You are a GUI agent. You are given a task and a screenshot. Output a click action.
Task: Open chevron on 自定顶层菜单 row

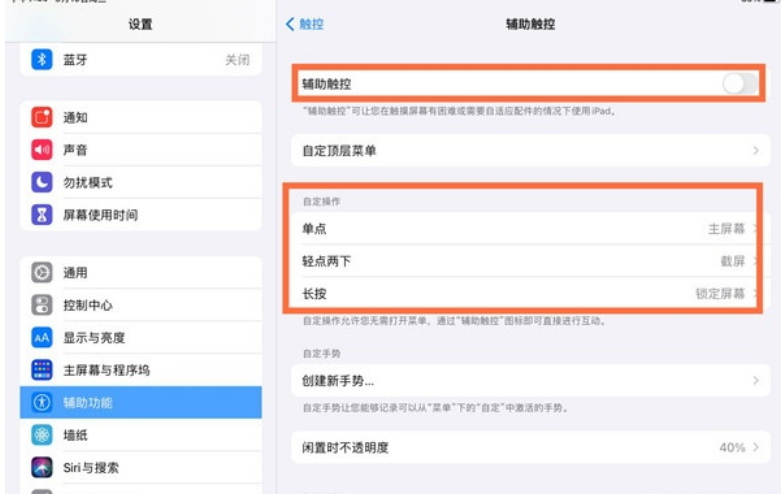click(x=756, y=150)
